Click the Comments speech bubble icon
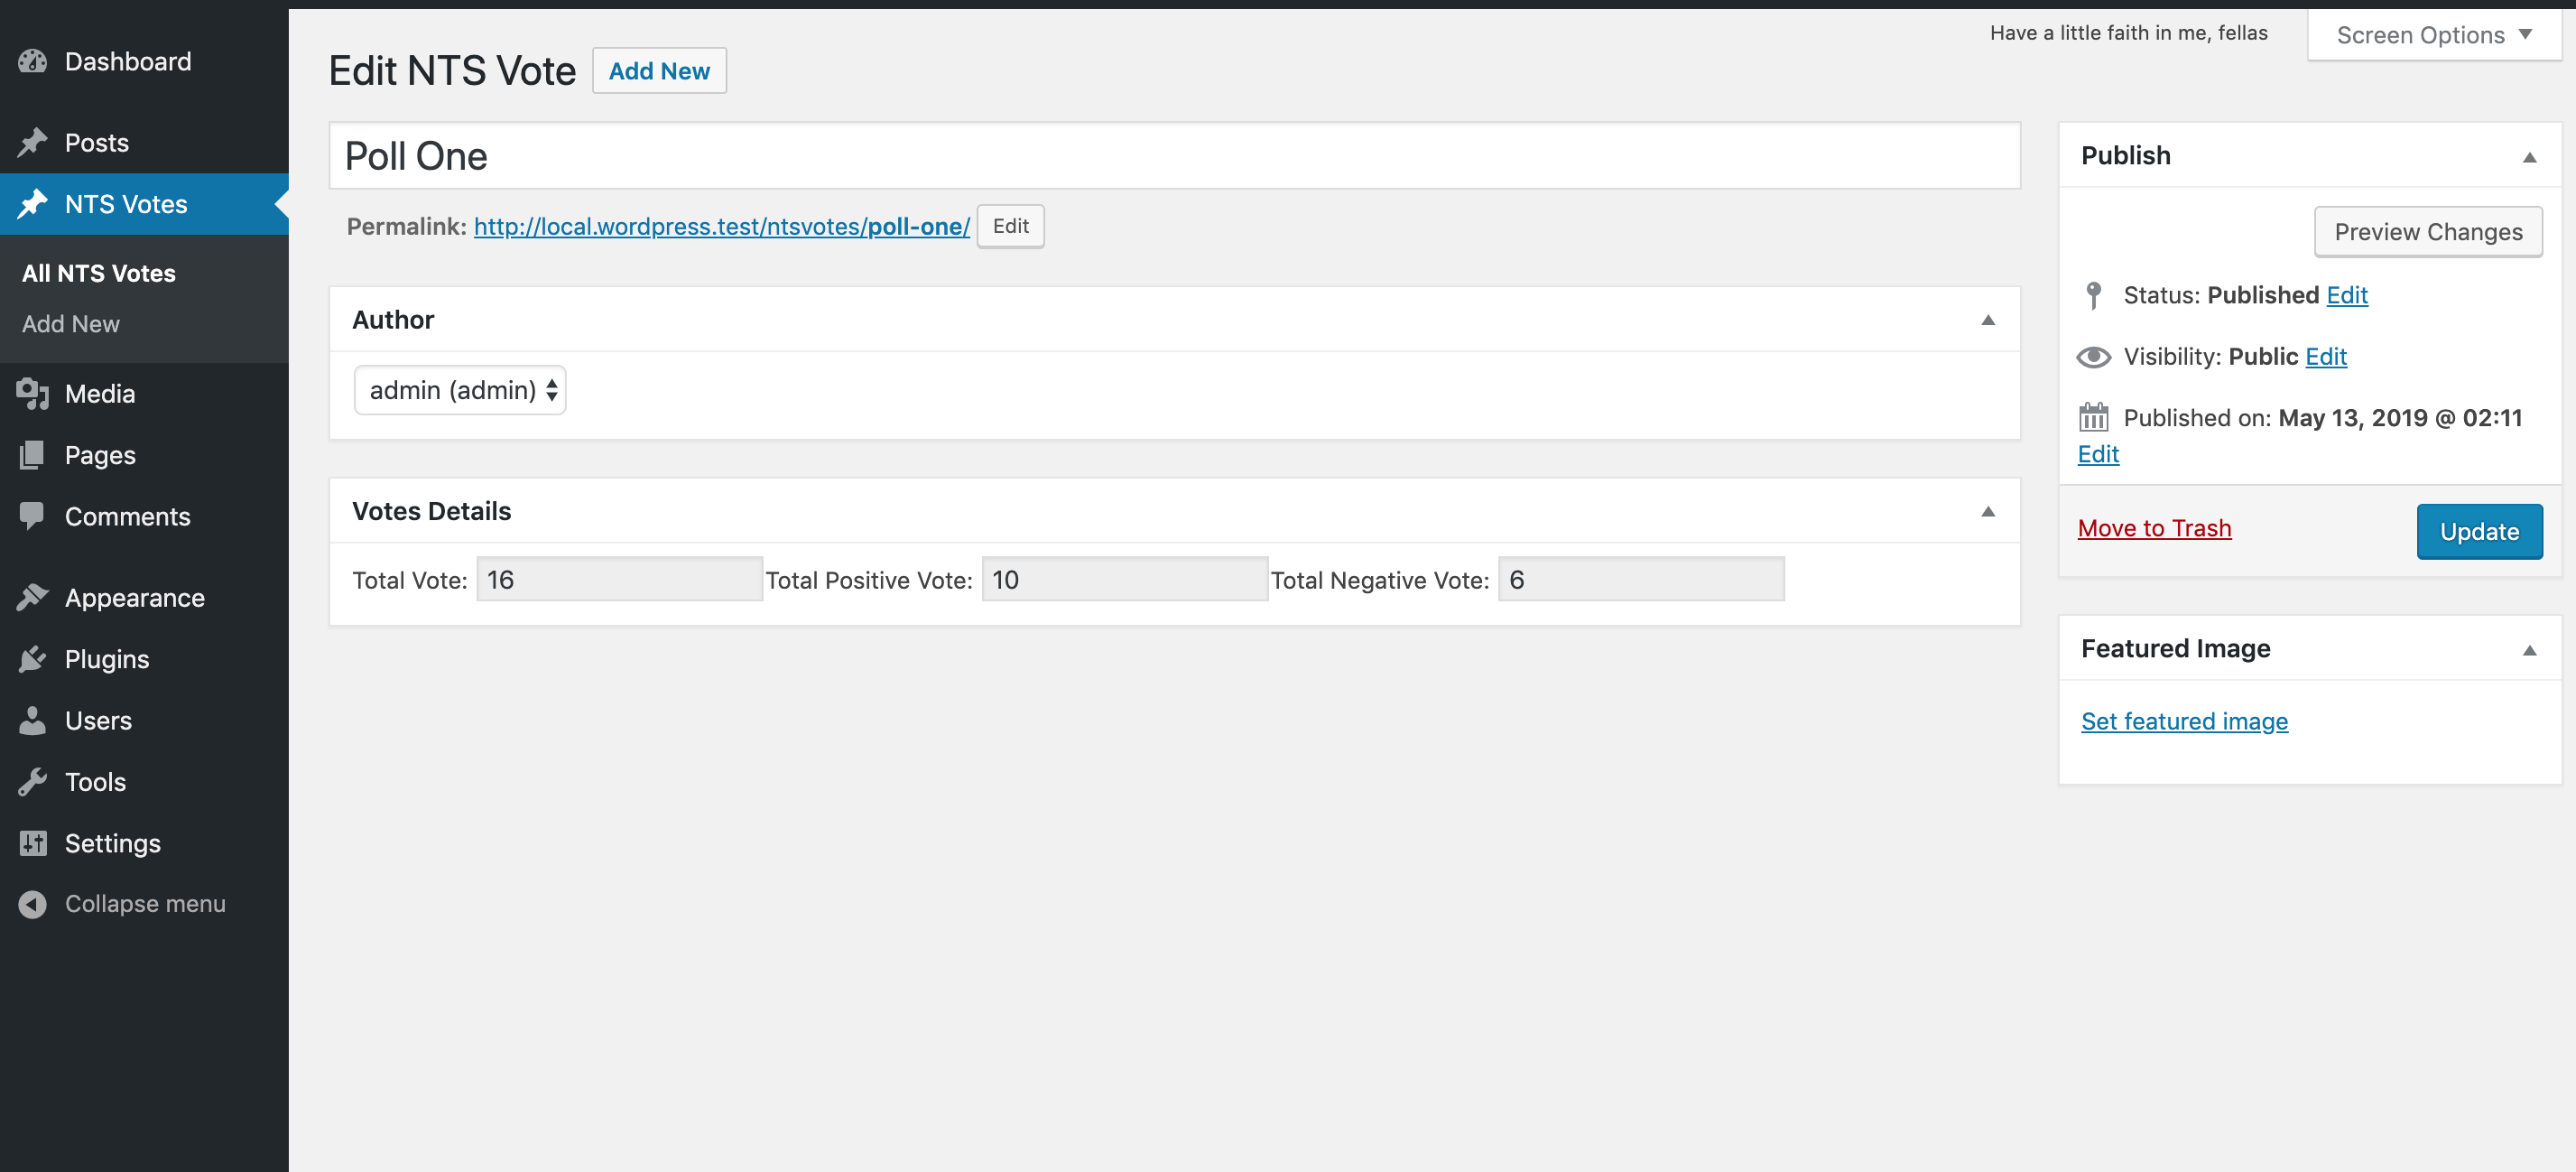The height and width of the screenshot is (1172, 2576). pyautogui.click(x=32, y=516)
